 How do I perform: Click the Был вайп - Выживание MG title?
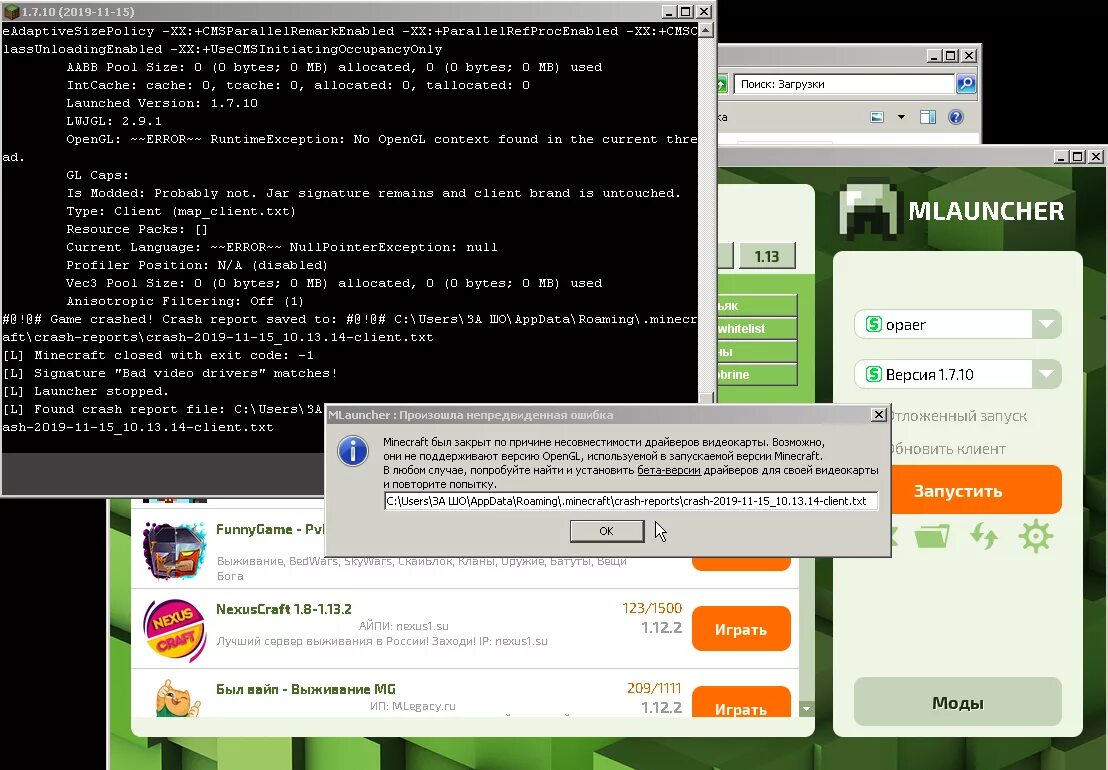[305, 689]
